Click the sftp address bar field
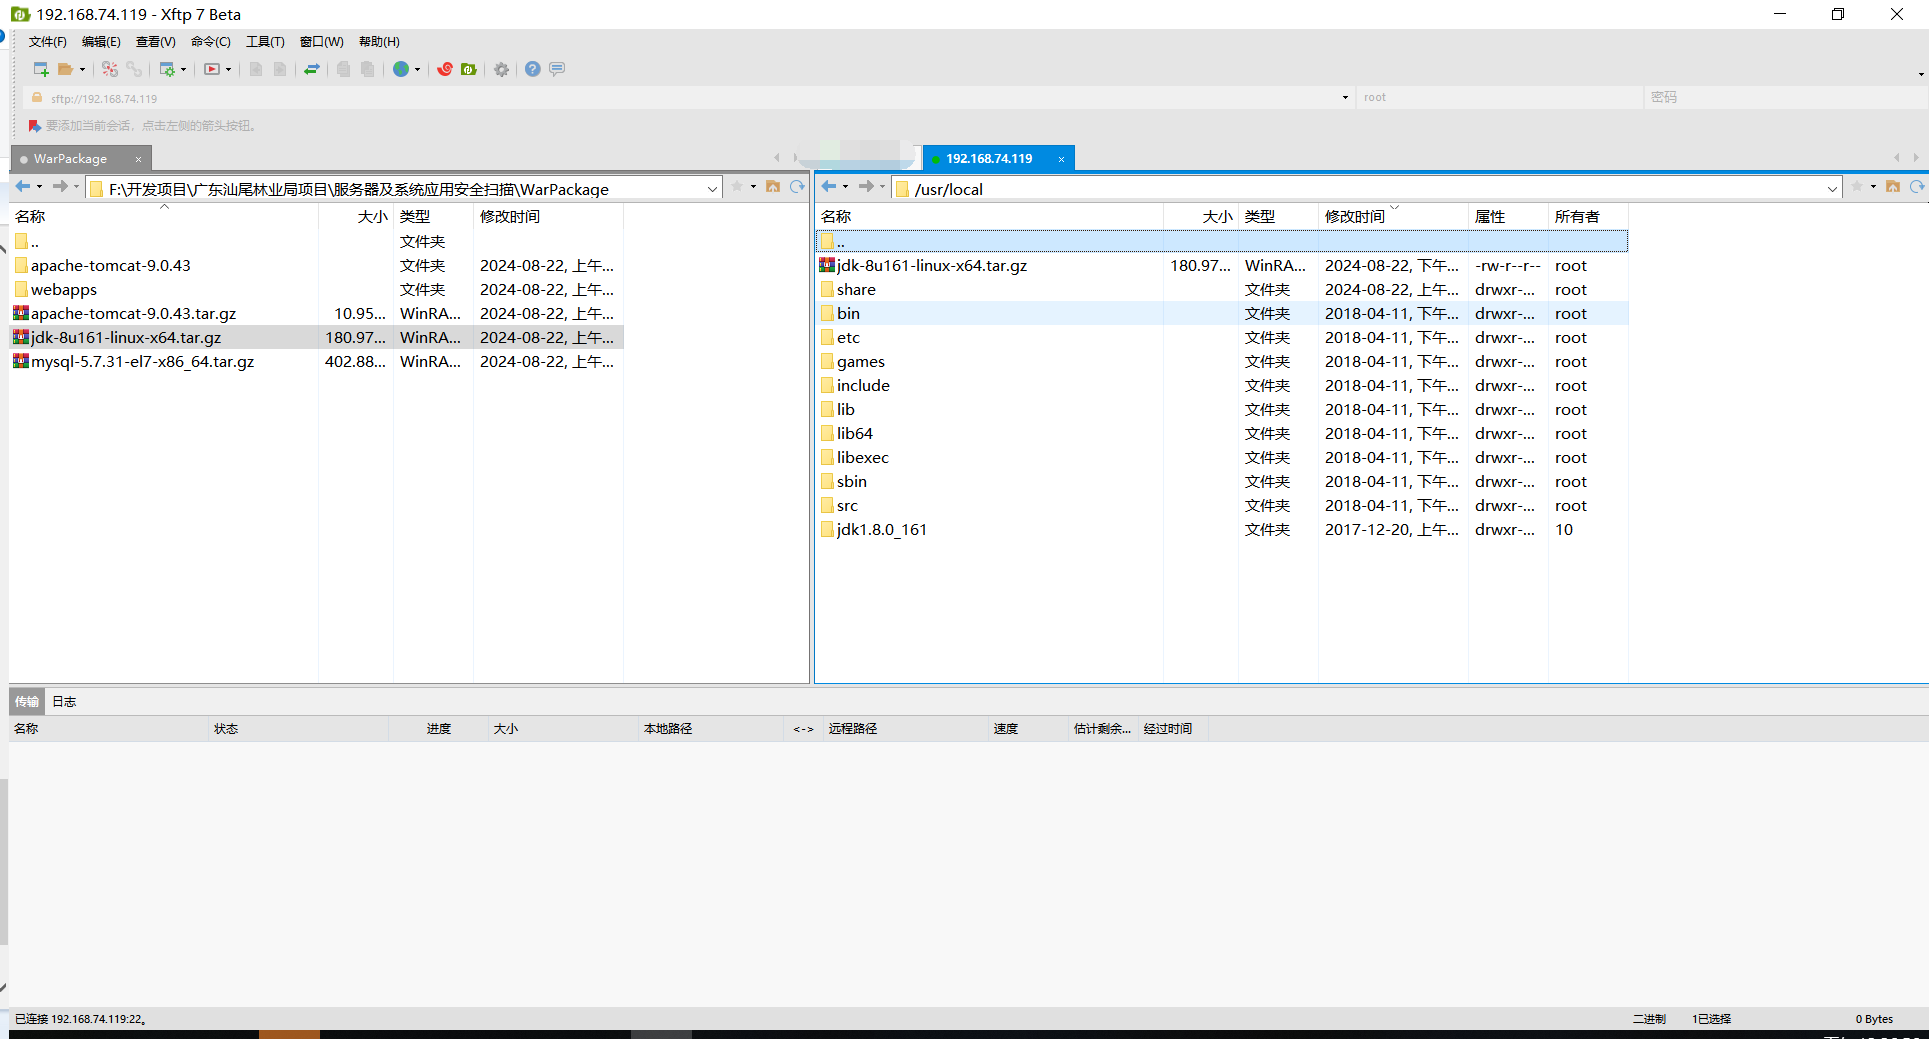This screenshot has height=1039, width=1929. point(690,98)
